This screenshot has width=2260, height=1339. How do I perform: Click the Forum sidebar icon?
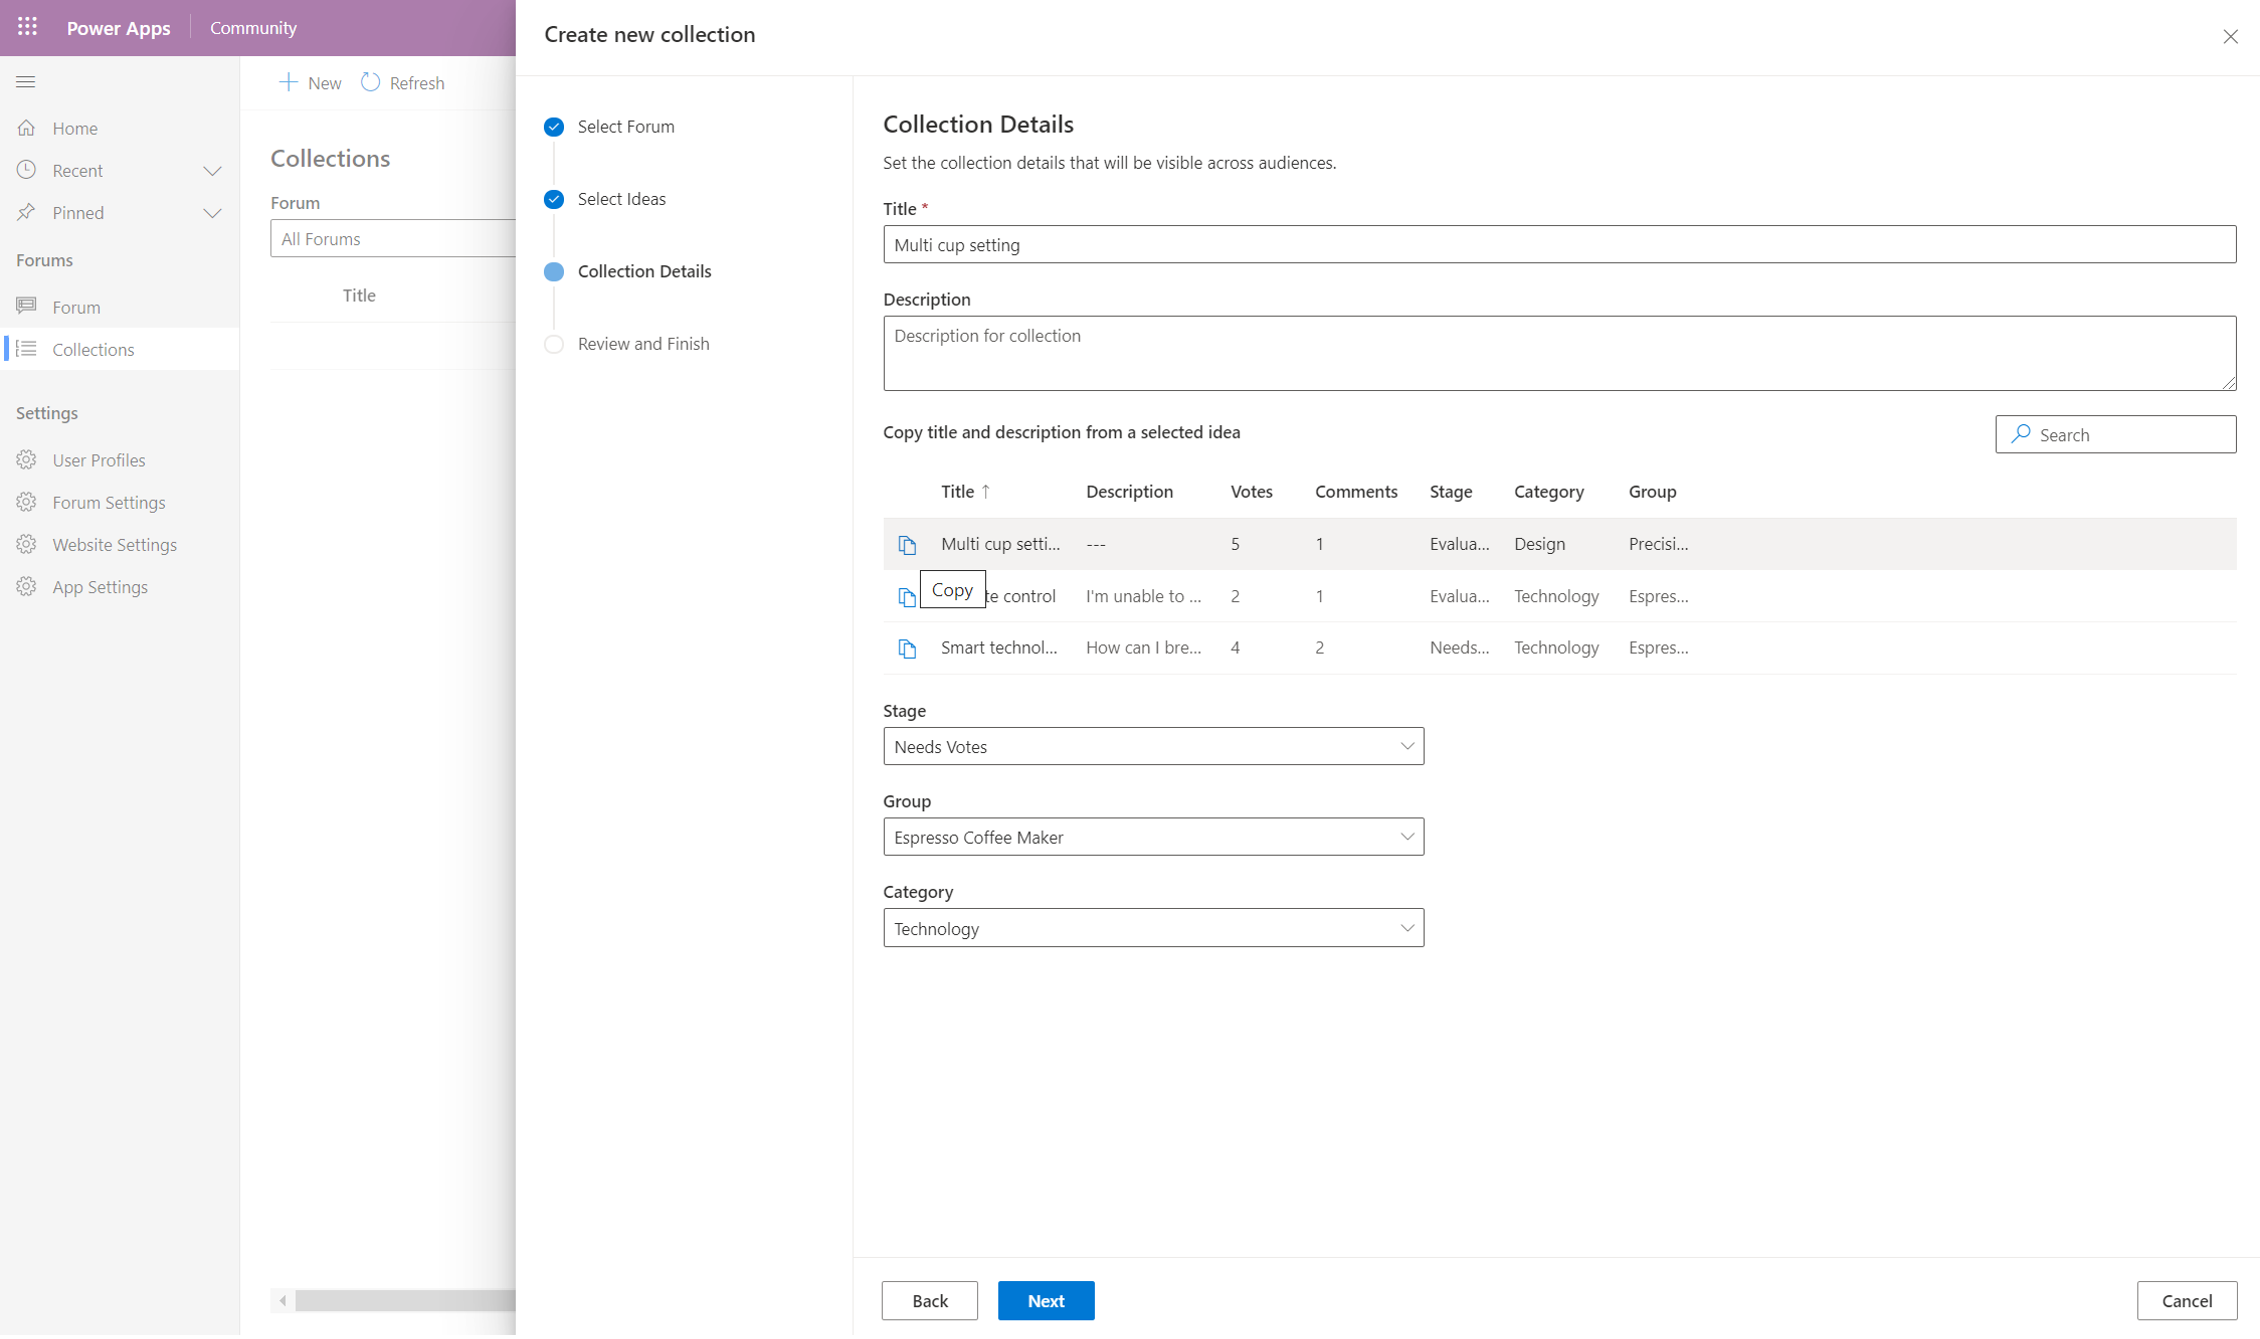[26, 306]
